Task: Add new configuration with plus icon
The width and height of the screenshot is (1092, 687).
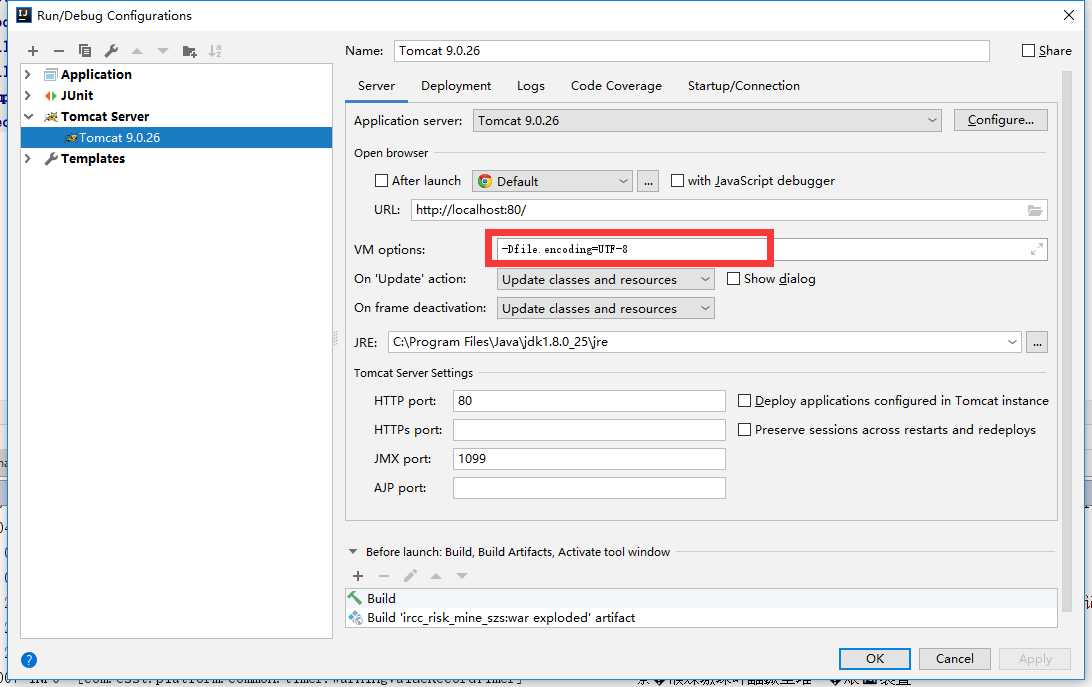Action: pyautogui.click(x=33, y=51)
